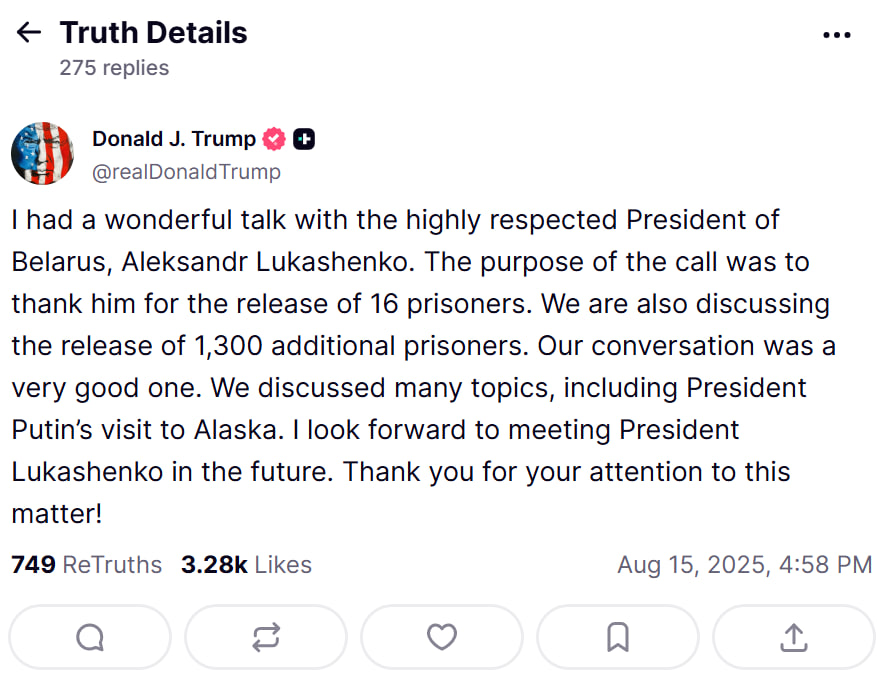Image resolution: width=877 pixels, height=676 pixels.
Task: Bookmark this Truth post
Action: coord(618,637)
